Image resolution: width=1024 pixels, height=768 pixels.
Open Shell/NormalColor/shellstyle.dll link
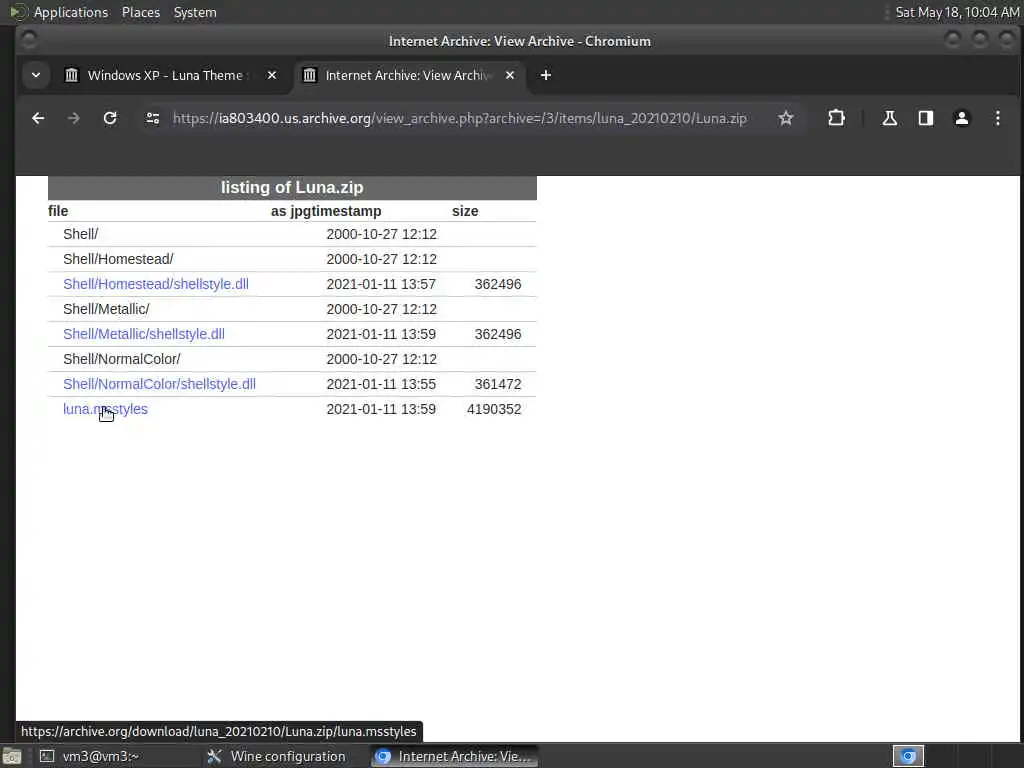pyautogui.click(x=159, y=384)
